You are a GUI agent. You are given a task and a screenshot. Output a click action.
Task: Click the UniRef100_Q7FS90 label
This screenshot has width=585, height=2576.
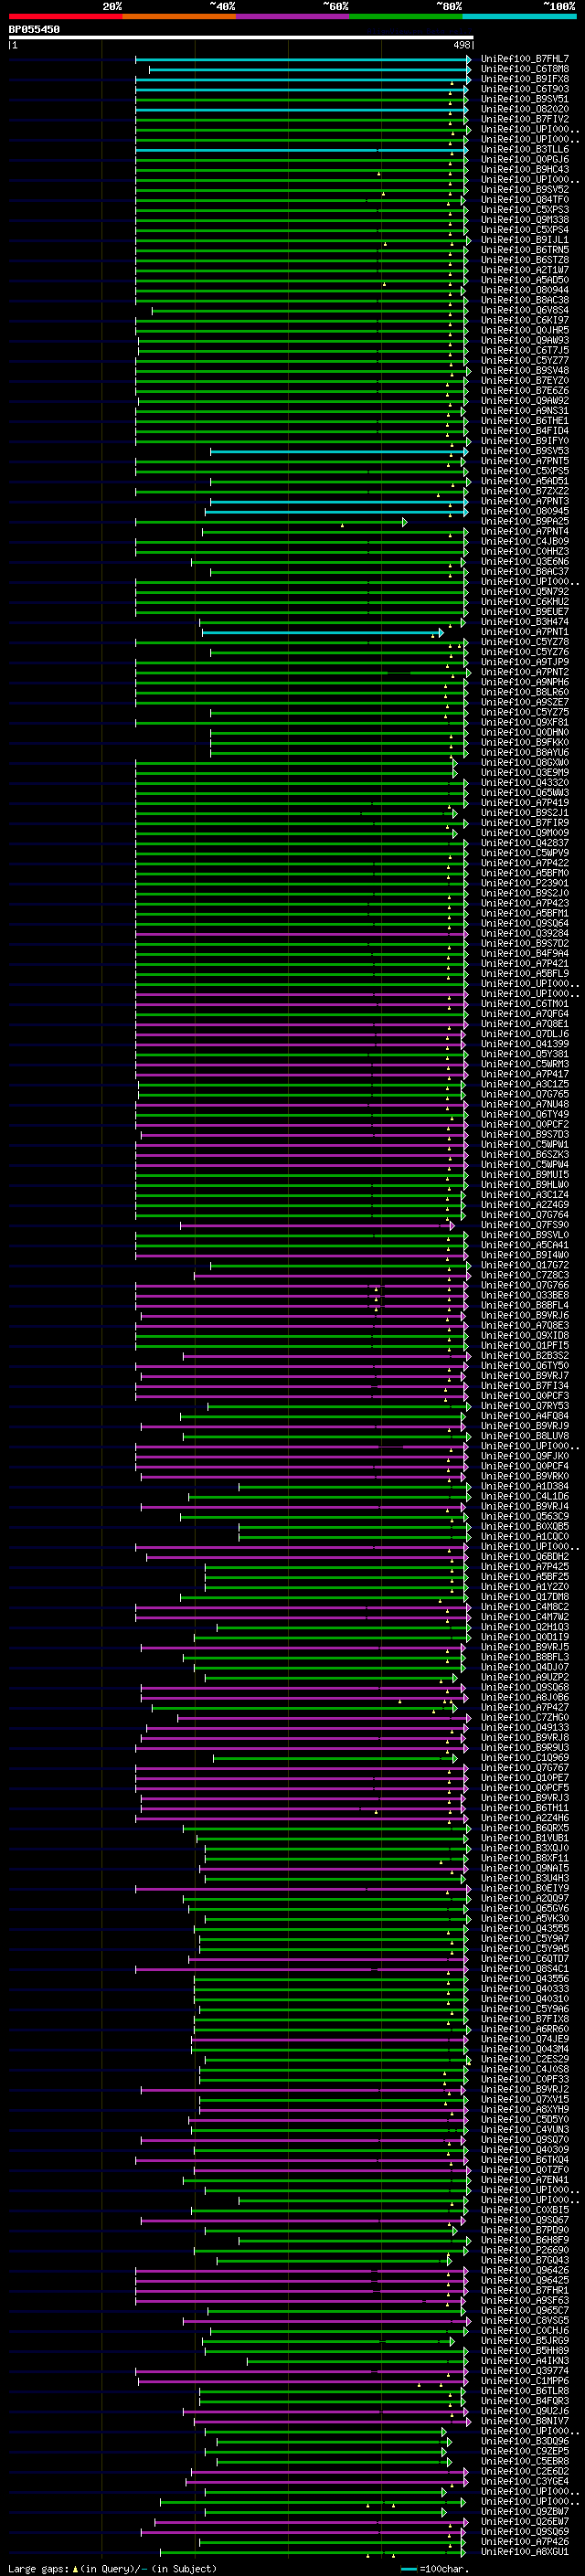[524, 1225]
